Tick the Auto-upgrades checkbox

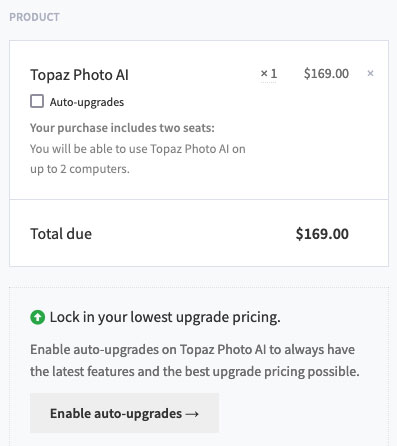point(37,101)
